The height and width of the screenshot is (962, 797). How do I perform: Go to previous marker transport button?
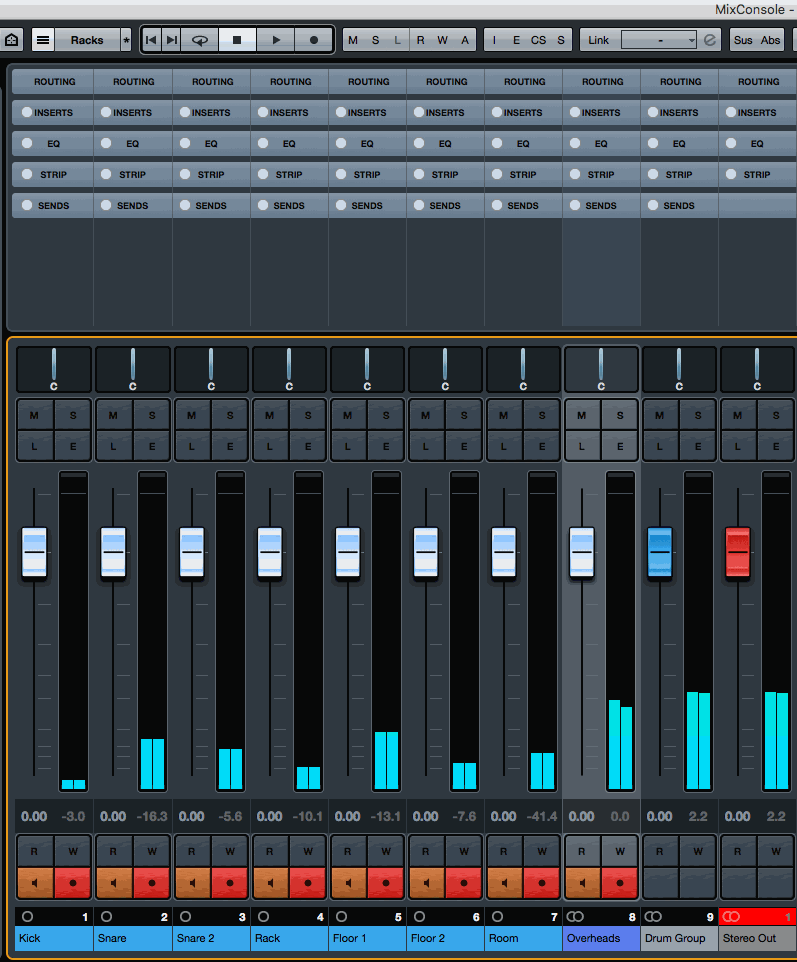(x=150, y=40)
